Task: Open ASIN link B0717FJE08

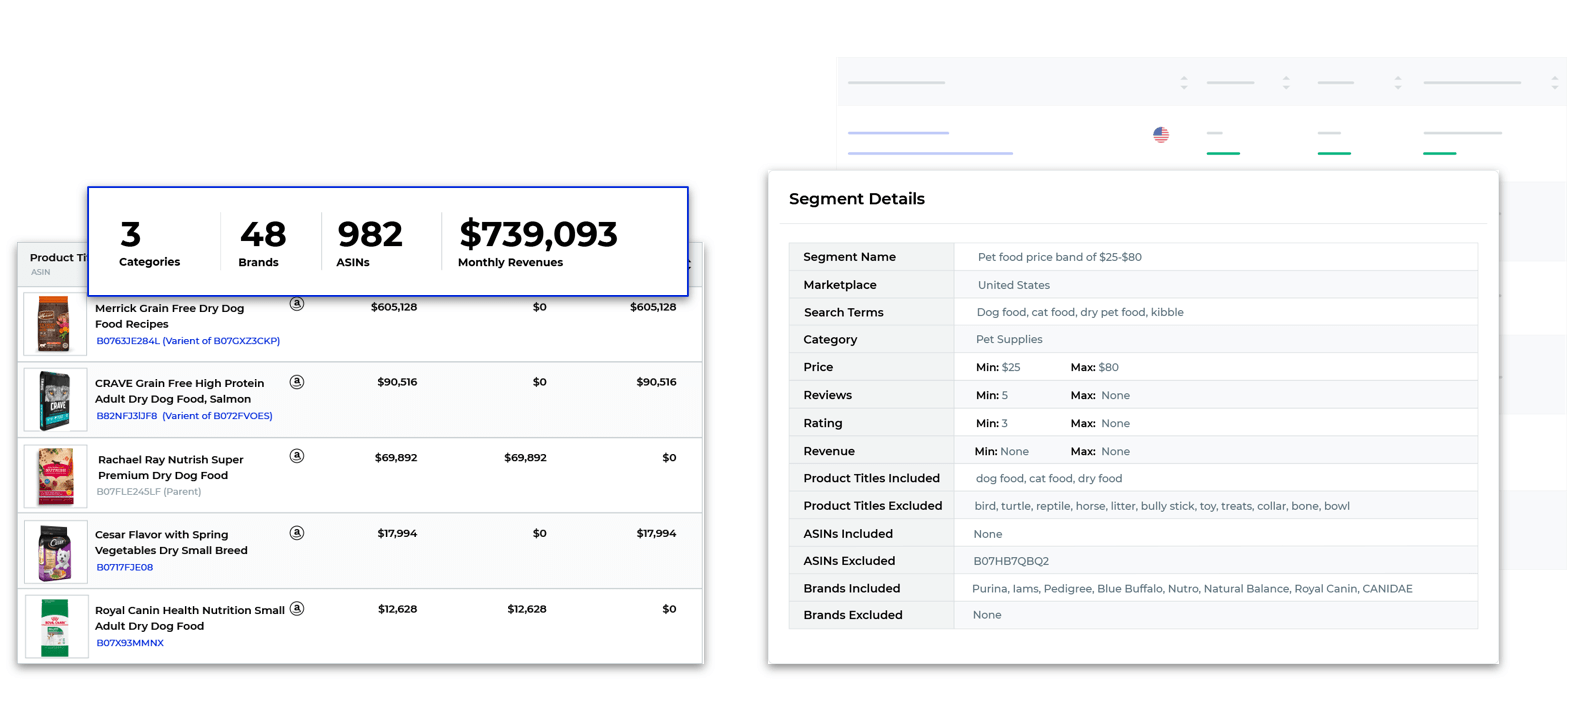Action: 125,567
